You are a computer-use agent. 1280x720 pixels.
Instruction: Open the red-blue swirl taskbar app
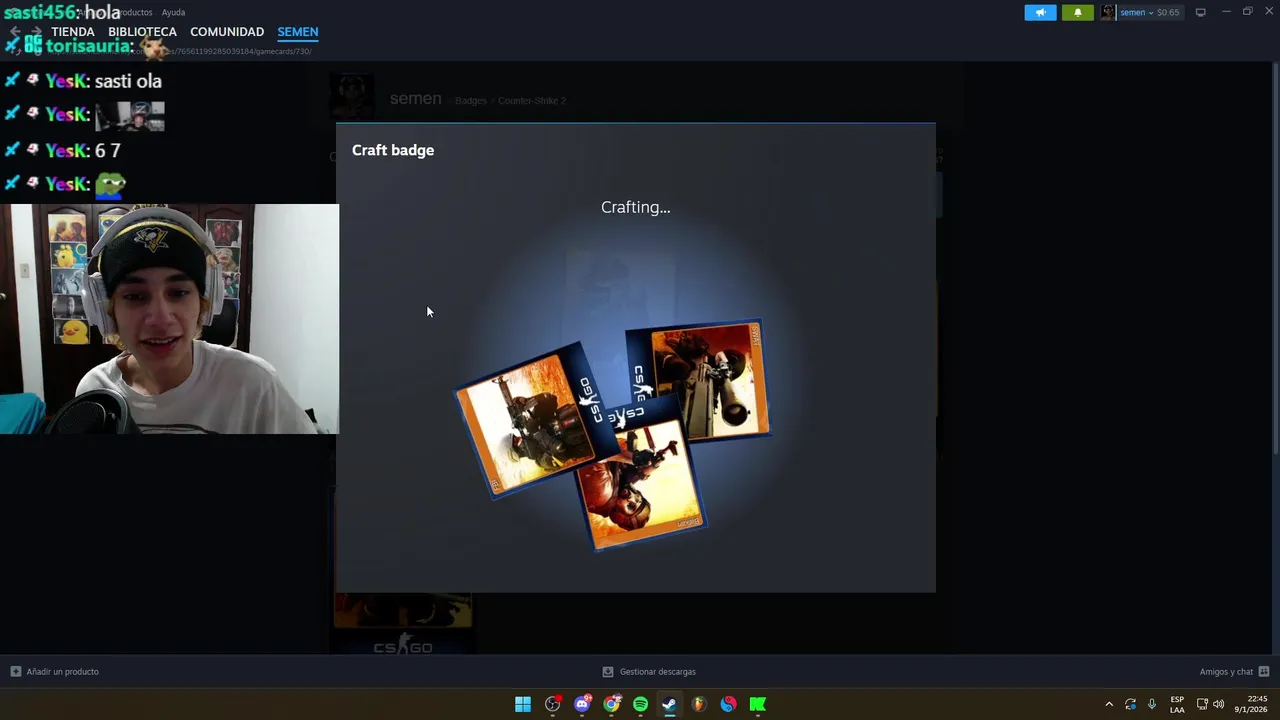728,704
